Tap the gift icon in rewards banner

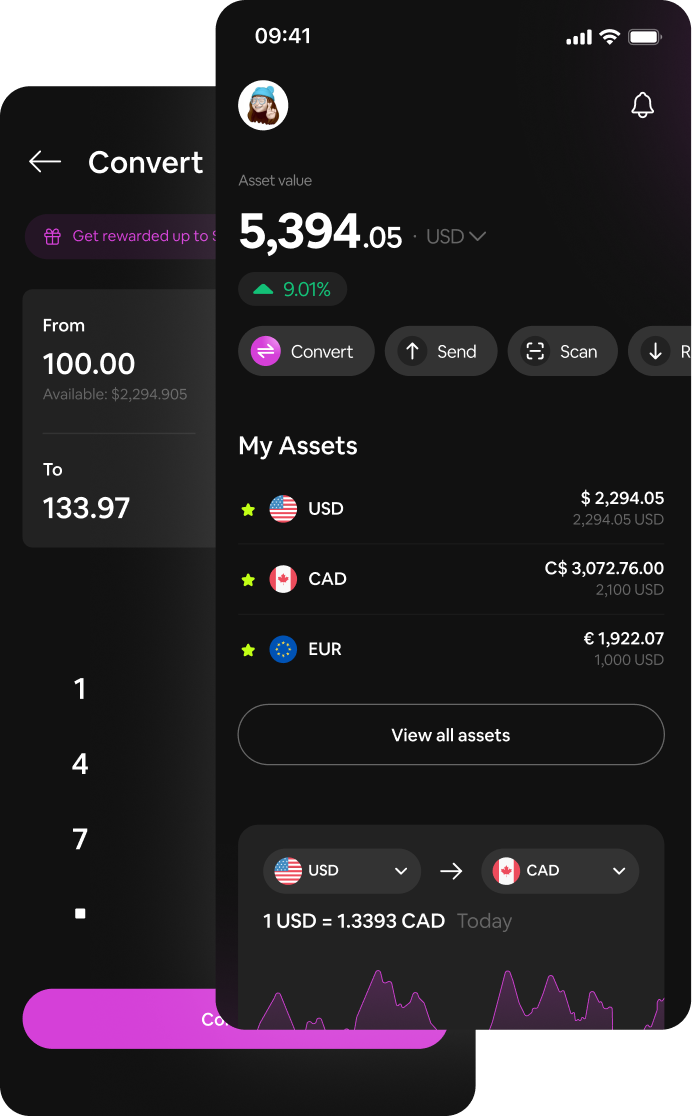(52, 237)
